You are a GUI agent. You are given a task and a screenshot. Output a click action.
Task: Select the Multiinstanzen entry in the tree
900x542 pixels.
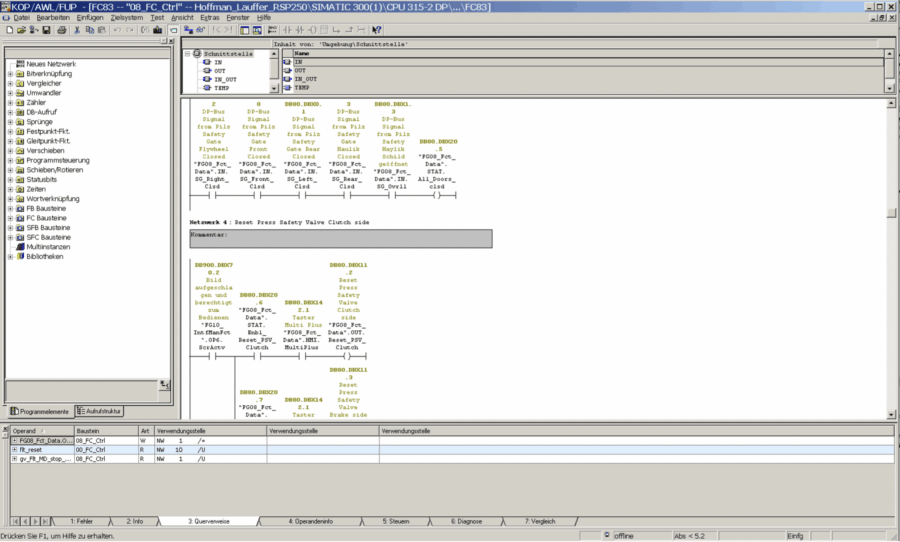pyautogui.click(x=47, y=246)
